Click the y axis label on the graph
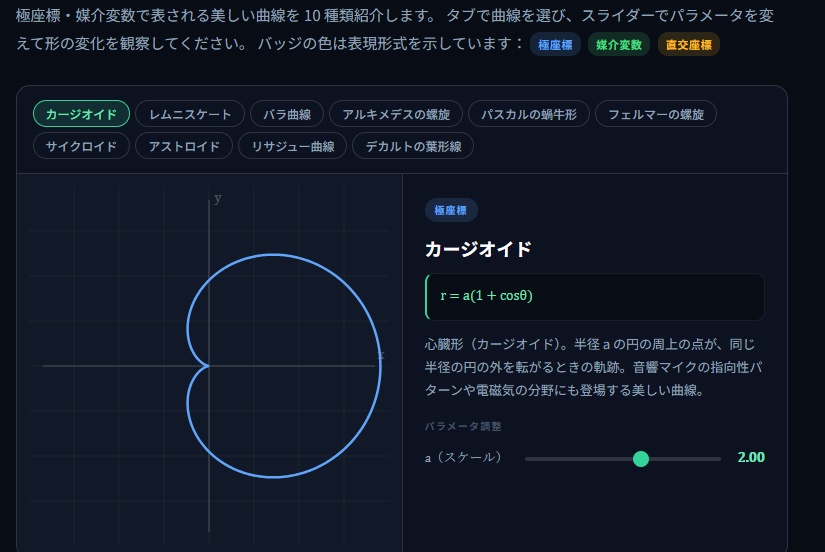The height and width of the screenshot is (552, 825). [x=218, y=199]
